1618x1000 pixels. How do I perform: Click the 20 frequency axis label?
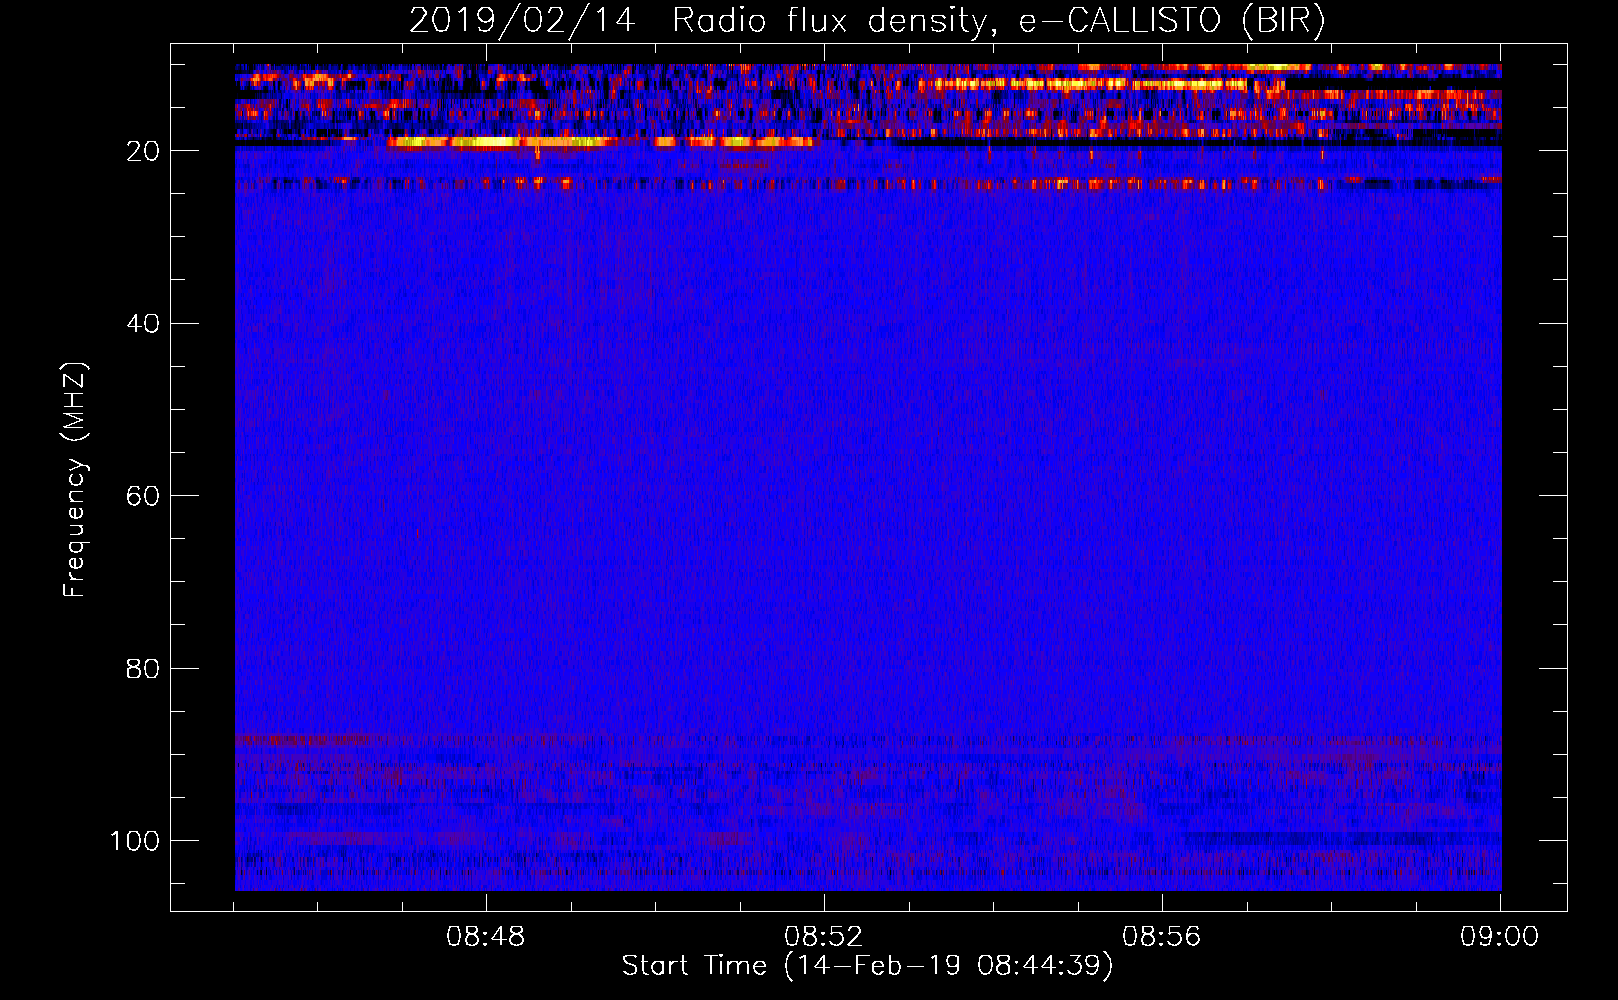click(x=143, y=151)
